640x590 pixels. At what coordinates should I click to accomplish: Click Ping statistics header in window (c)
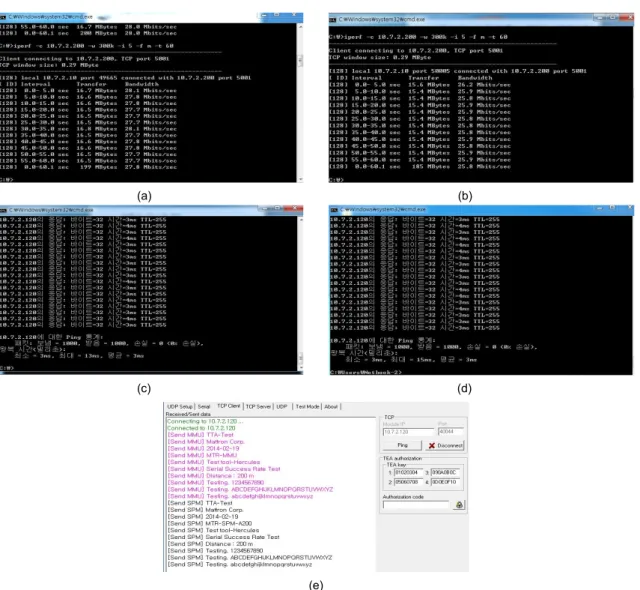pyautogui.click(x=51, y=337)
